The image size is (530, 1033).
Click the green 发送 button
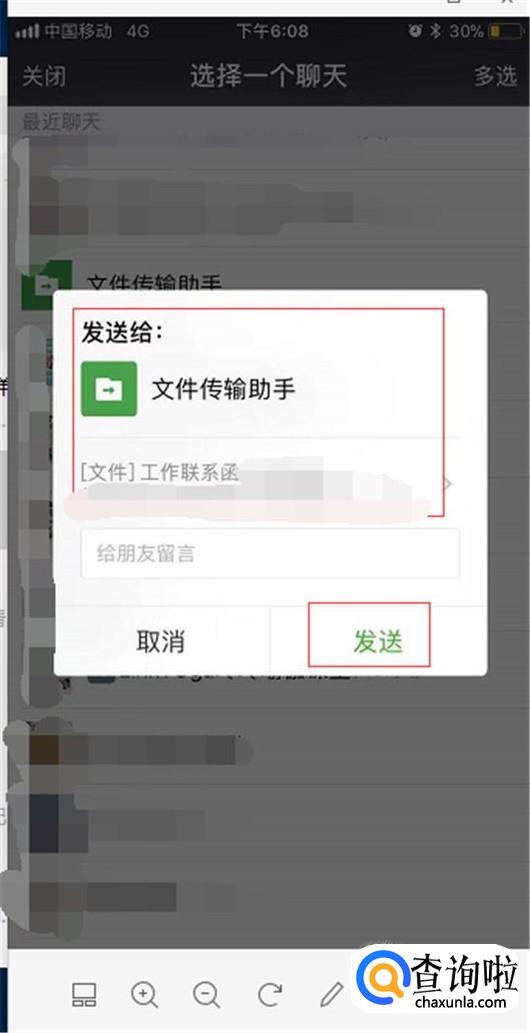[x=378, y=641]
